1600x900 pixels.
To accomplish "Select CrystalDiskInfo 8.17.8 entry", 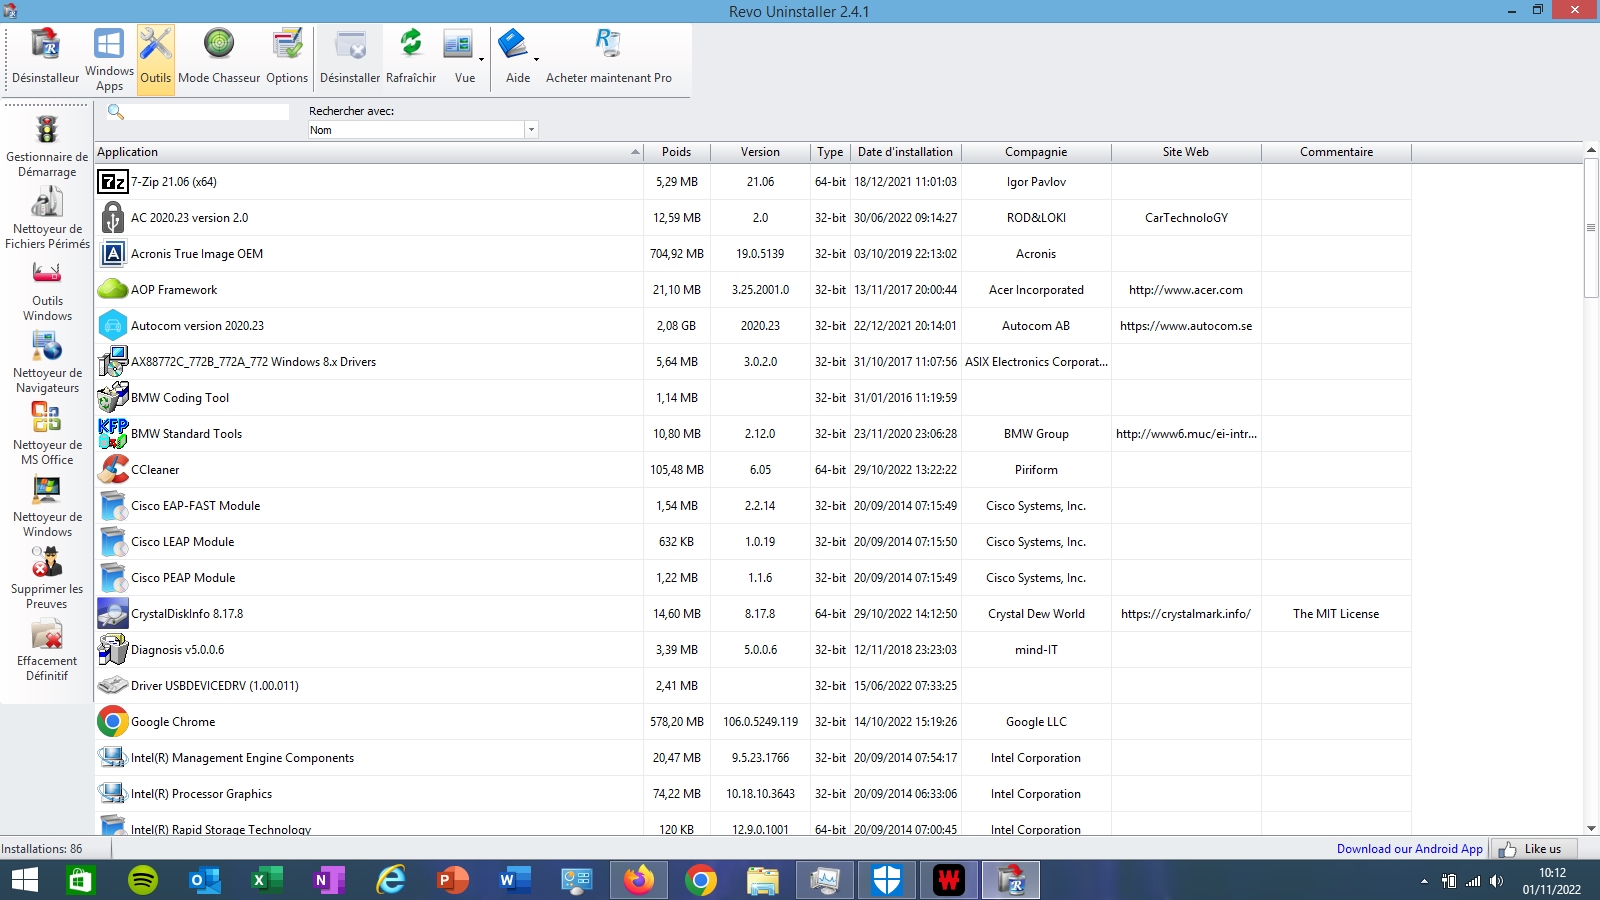I will tap(753, 614).
